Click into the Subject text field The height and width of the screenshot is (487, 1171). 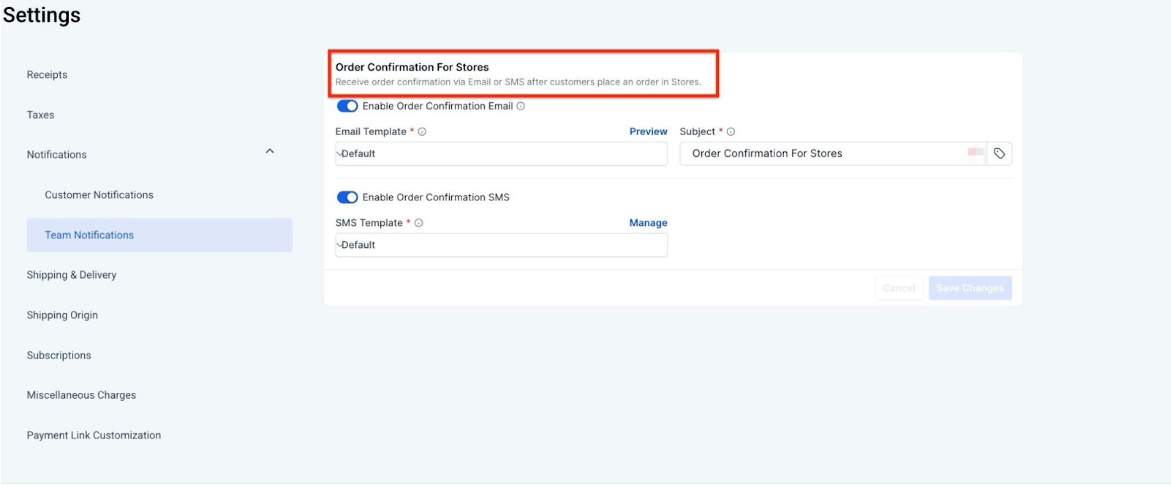click(x=820, y=154)
